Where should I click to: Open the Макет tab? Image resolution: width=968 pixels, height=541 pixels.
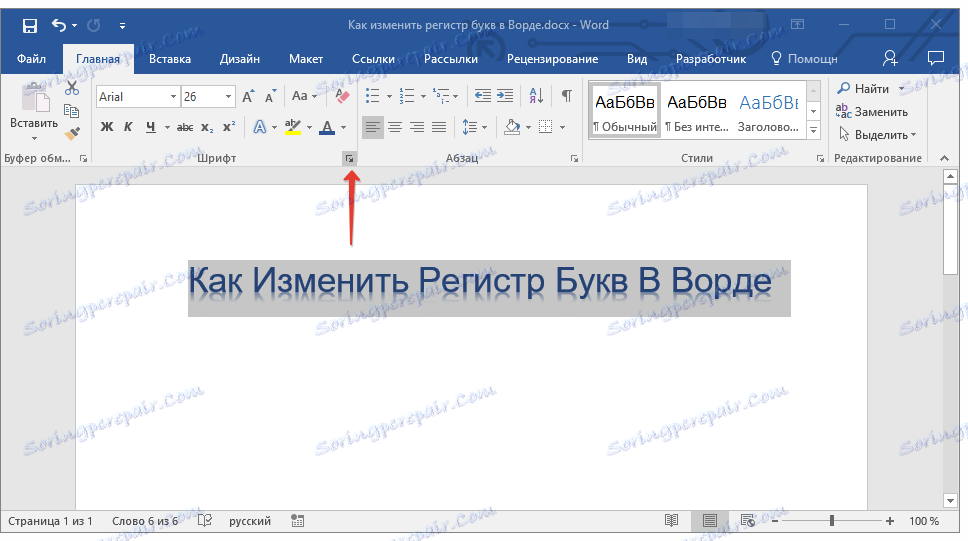[306, 59]
